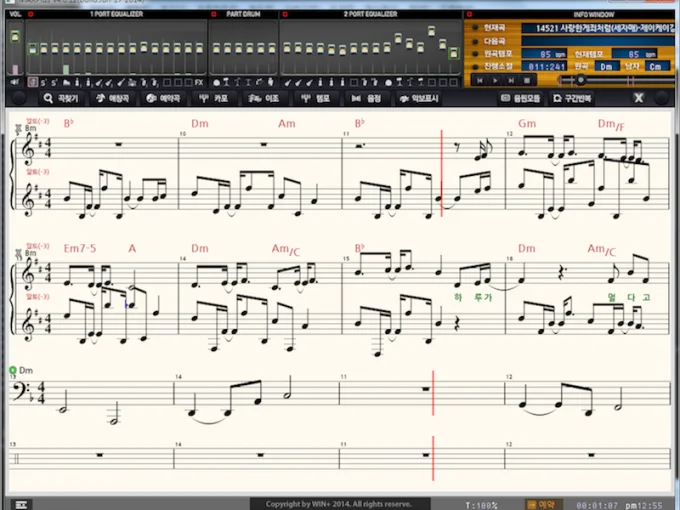Click the bowtie icon on 음정
The height and width of the screenshot is (510, 680).
coord(356,98)
